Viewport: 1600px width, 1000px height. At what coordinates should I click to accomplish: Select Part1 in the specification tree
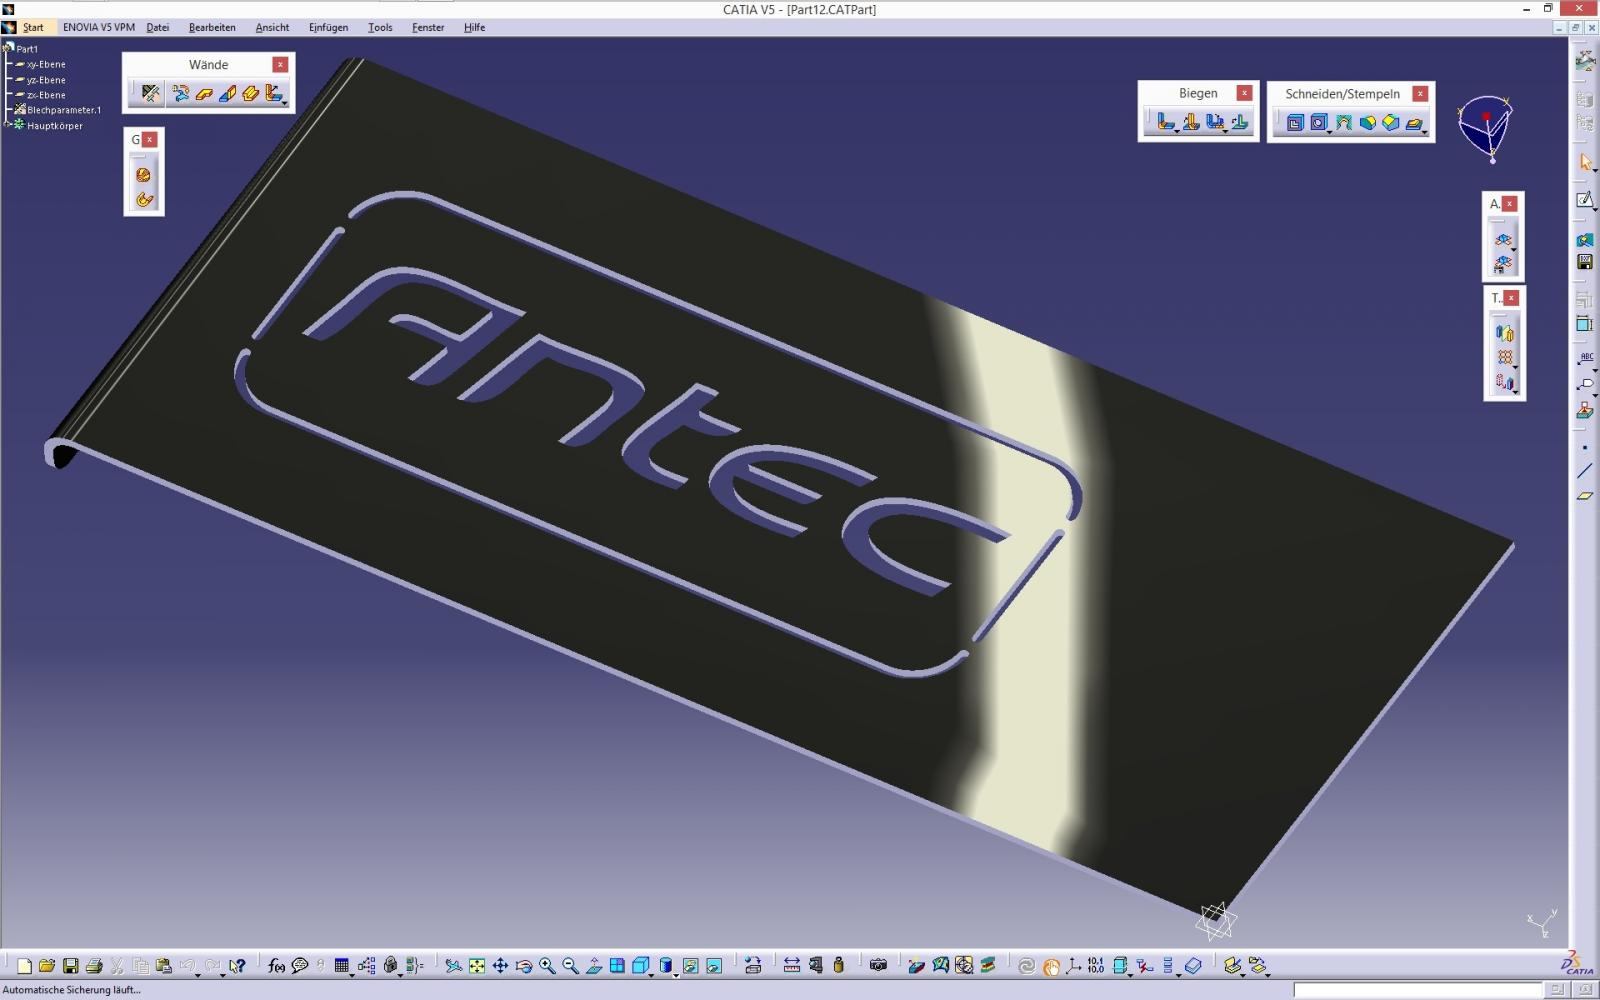pos(27,48)
